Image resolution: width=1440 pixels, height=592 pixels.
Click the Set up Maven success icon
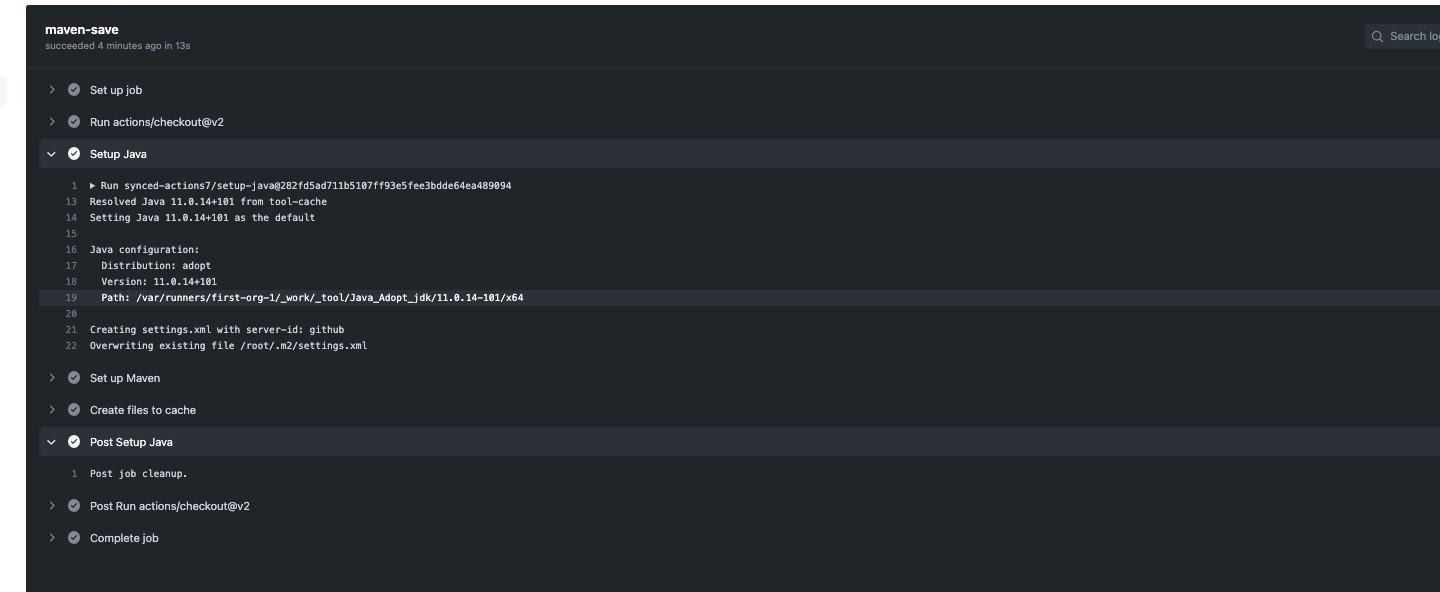tap(74, 378)
